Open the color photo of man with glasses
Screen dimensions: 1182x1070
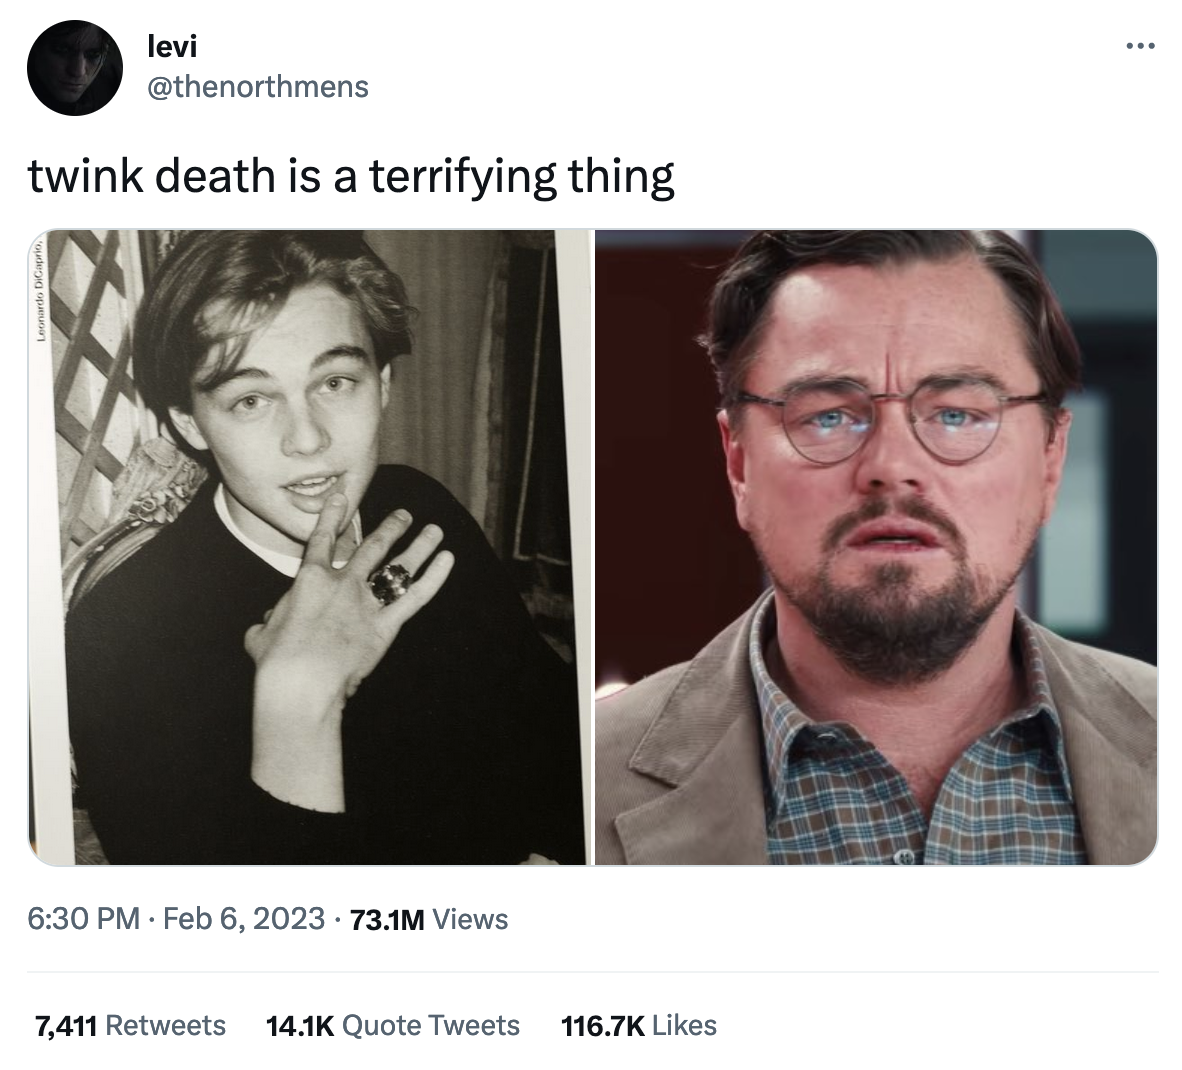click(876, 547)
